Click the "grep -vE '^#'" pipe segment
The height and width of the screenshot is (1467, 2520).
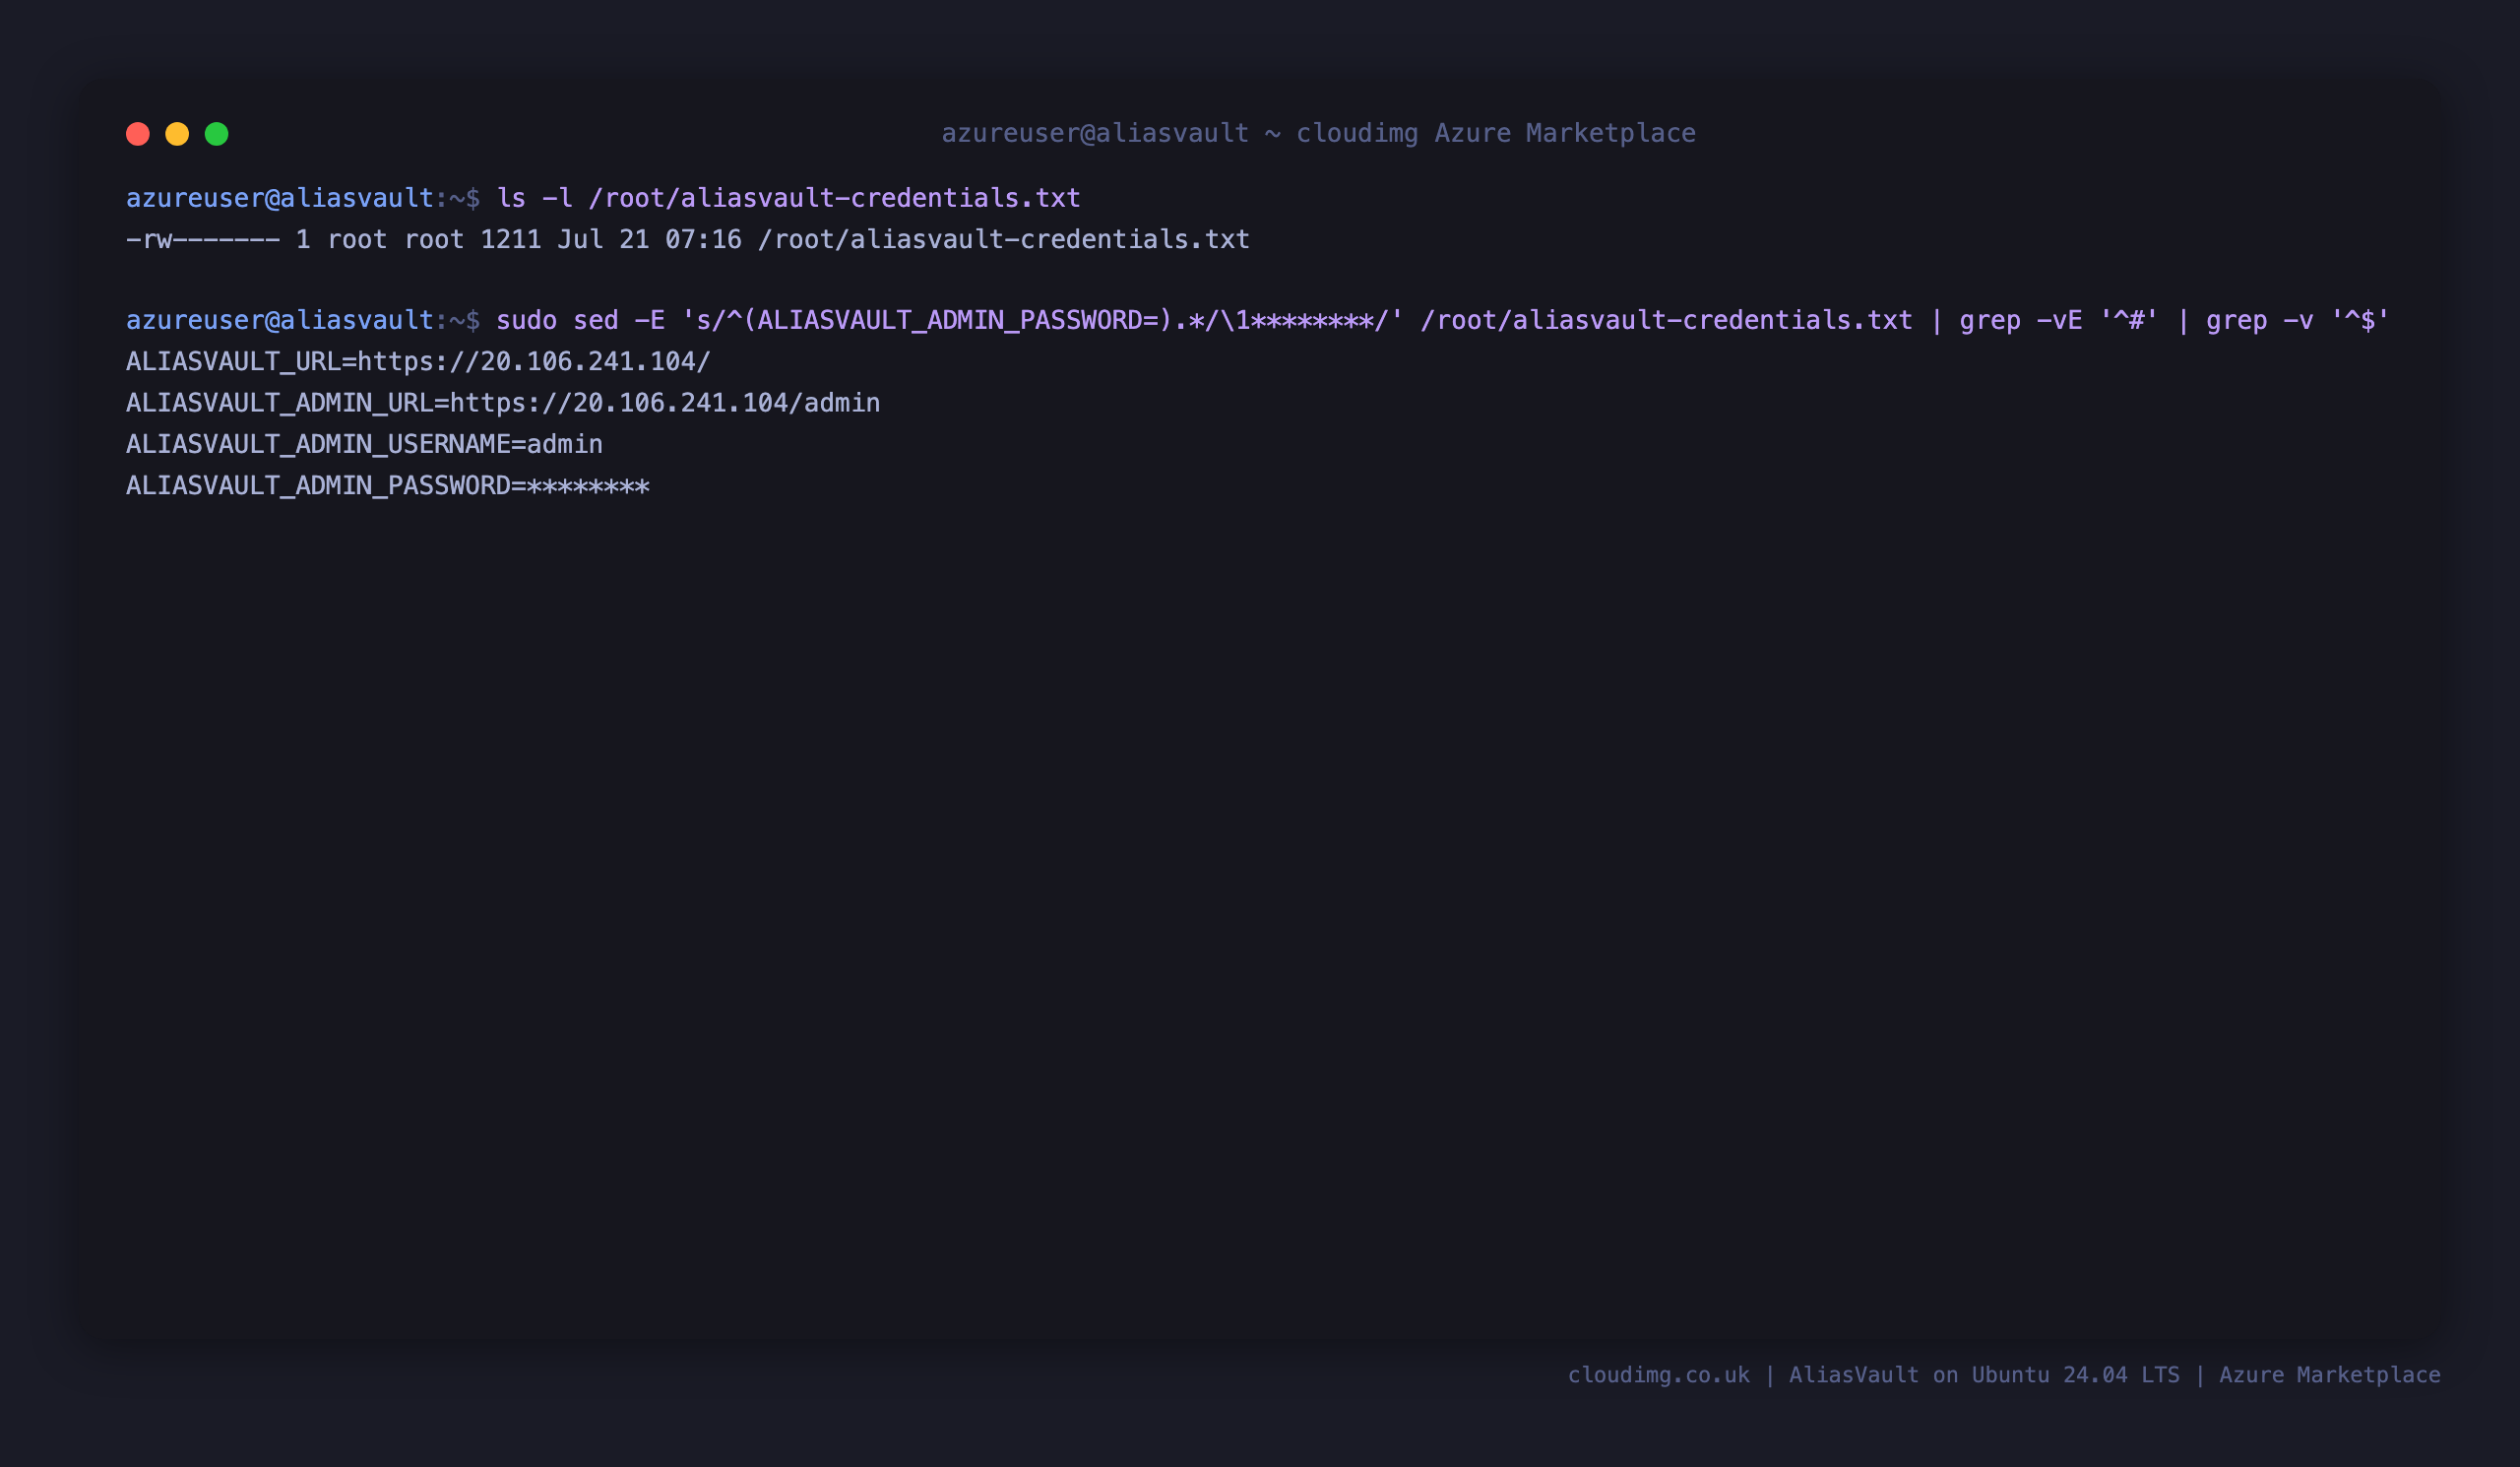(x=2059, y=320)
